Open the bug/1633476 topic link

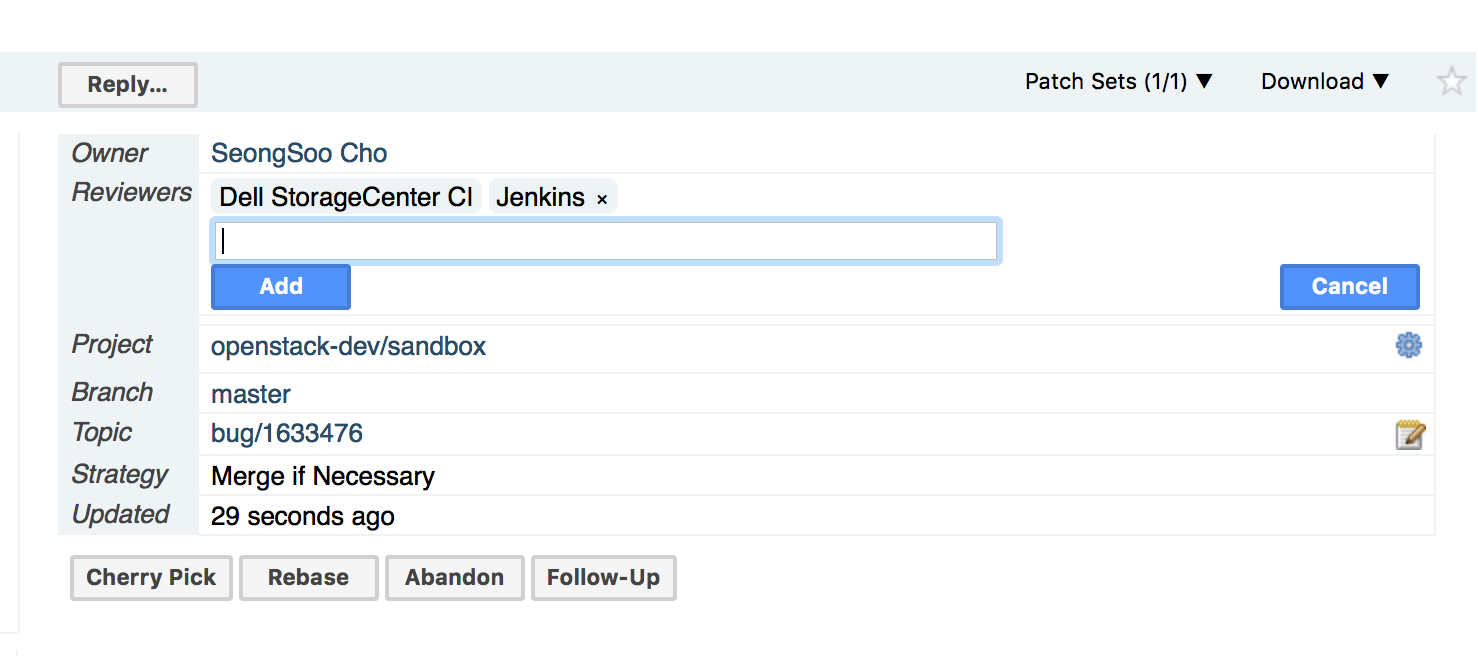pyautogui.click(x=287, y=434)
